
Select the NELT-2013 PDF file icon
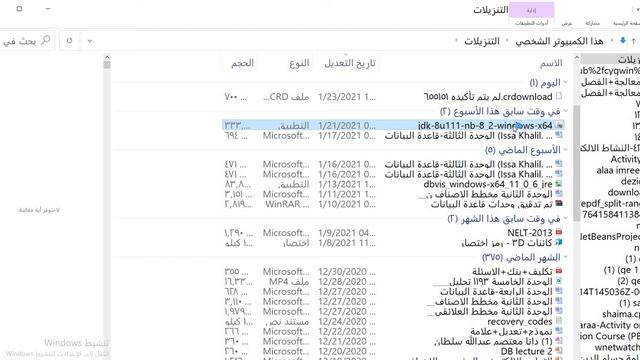pos(559,232)
